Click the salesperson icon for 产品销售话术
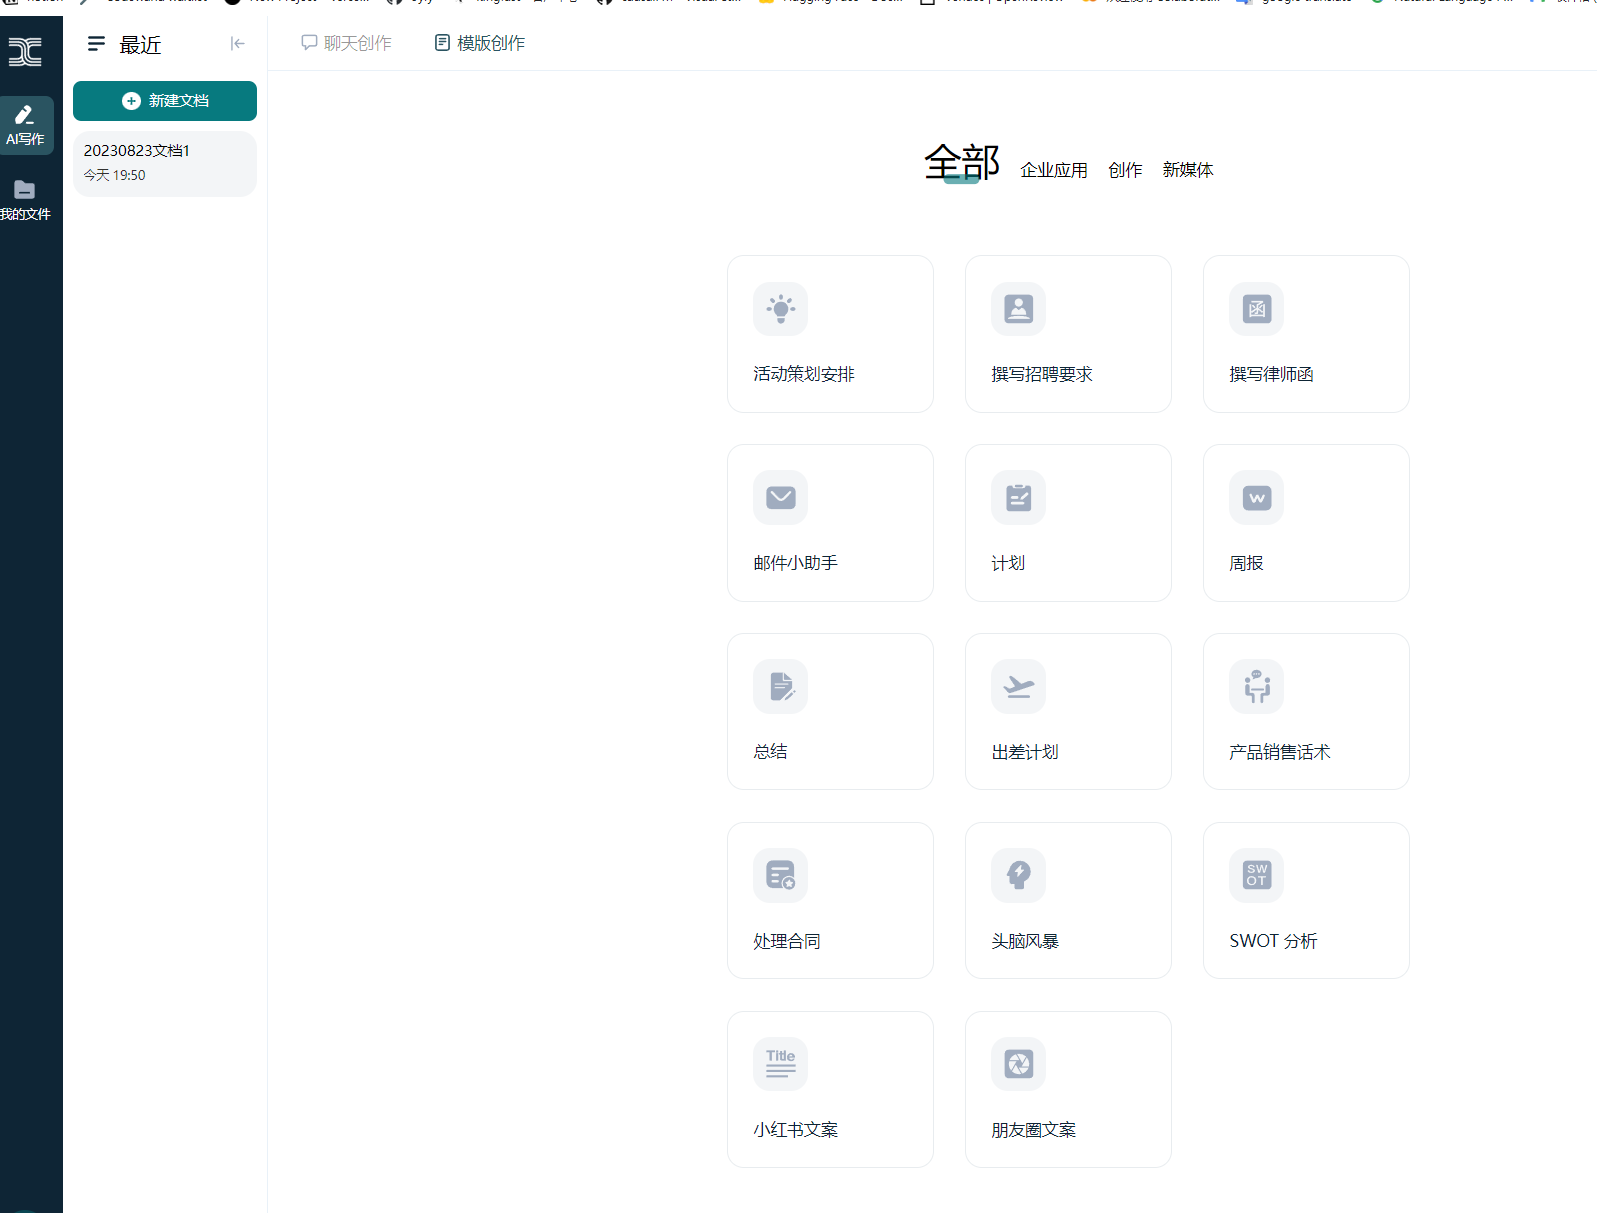The image size is (1597, 1213). click(1256, 687)
